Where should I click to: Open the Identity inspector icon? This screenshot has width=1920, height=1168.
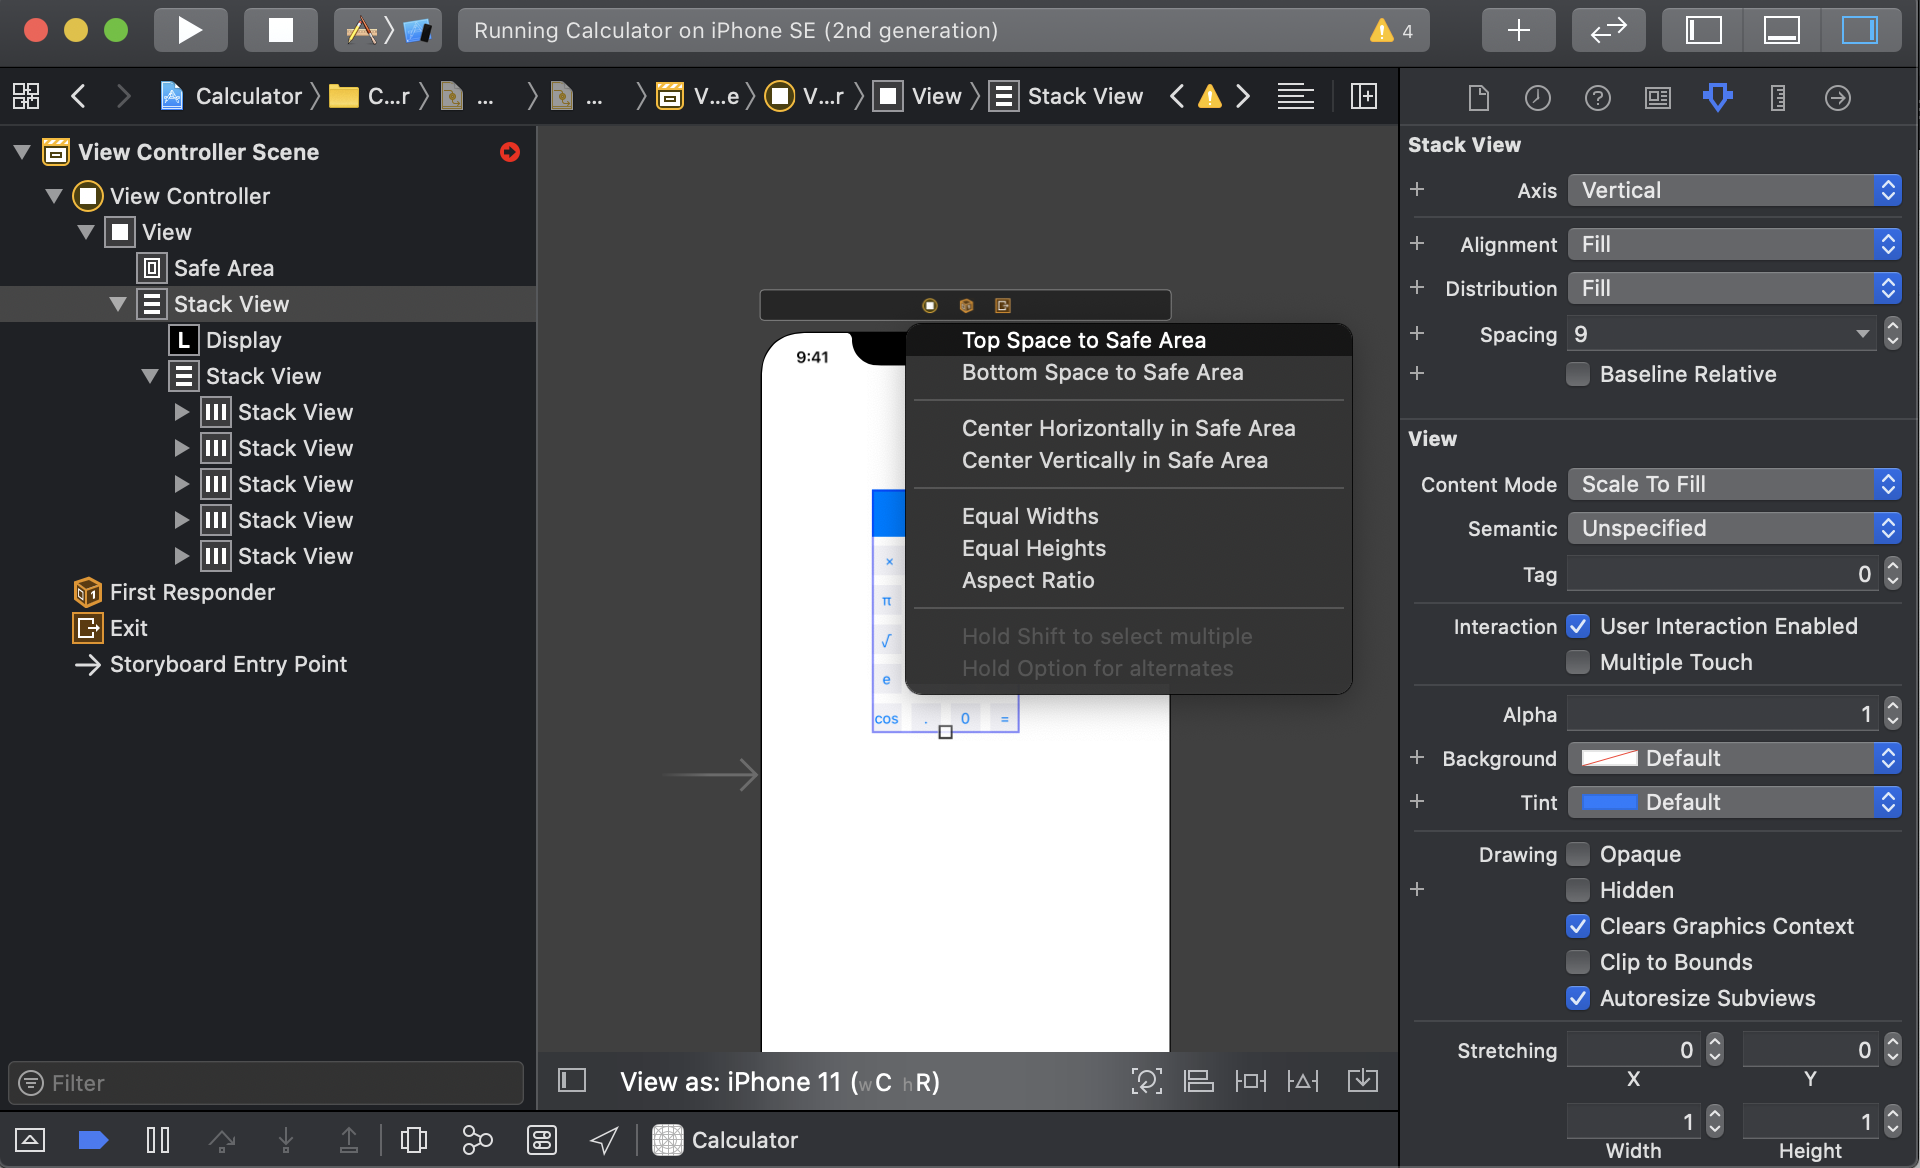(x=1657, y=97)
